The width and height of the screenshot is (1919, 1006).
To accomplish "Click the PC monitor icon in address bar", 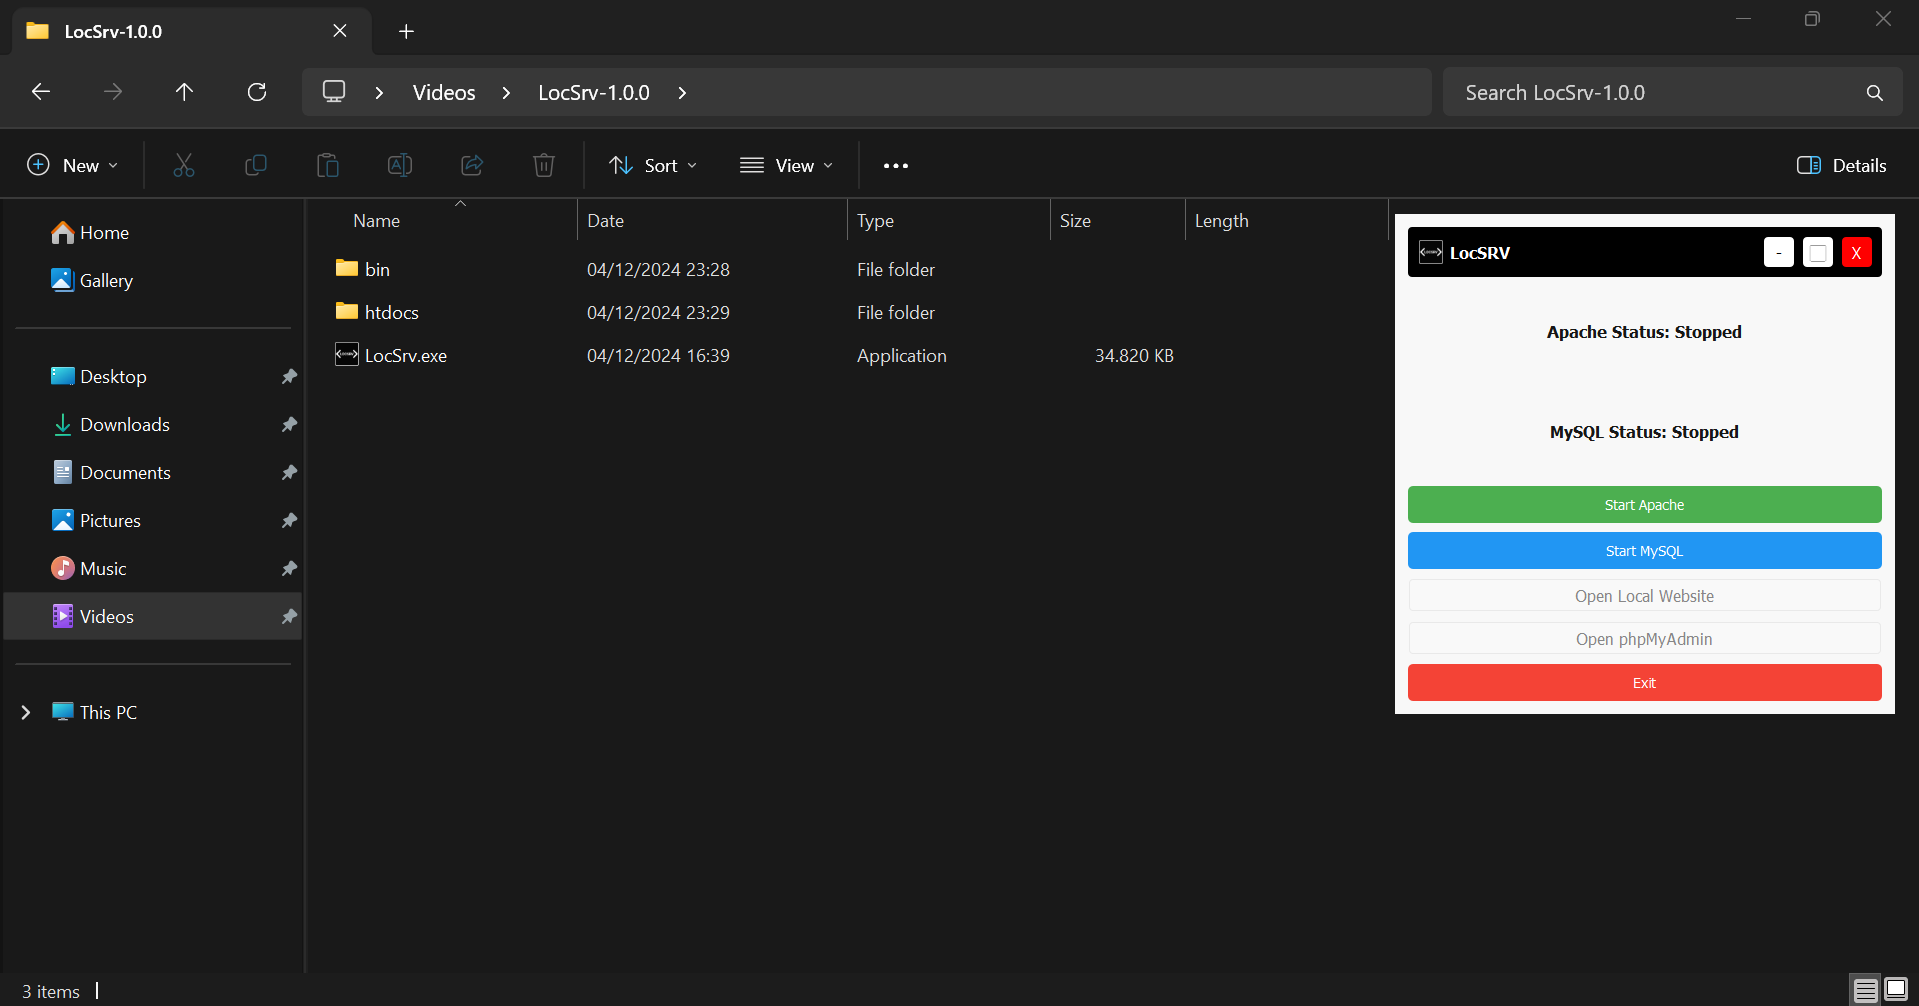I will 334,92.
